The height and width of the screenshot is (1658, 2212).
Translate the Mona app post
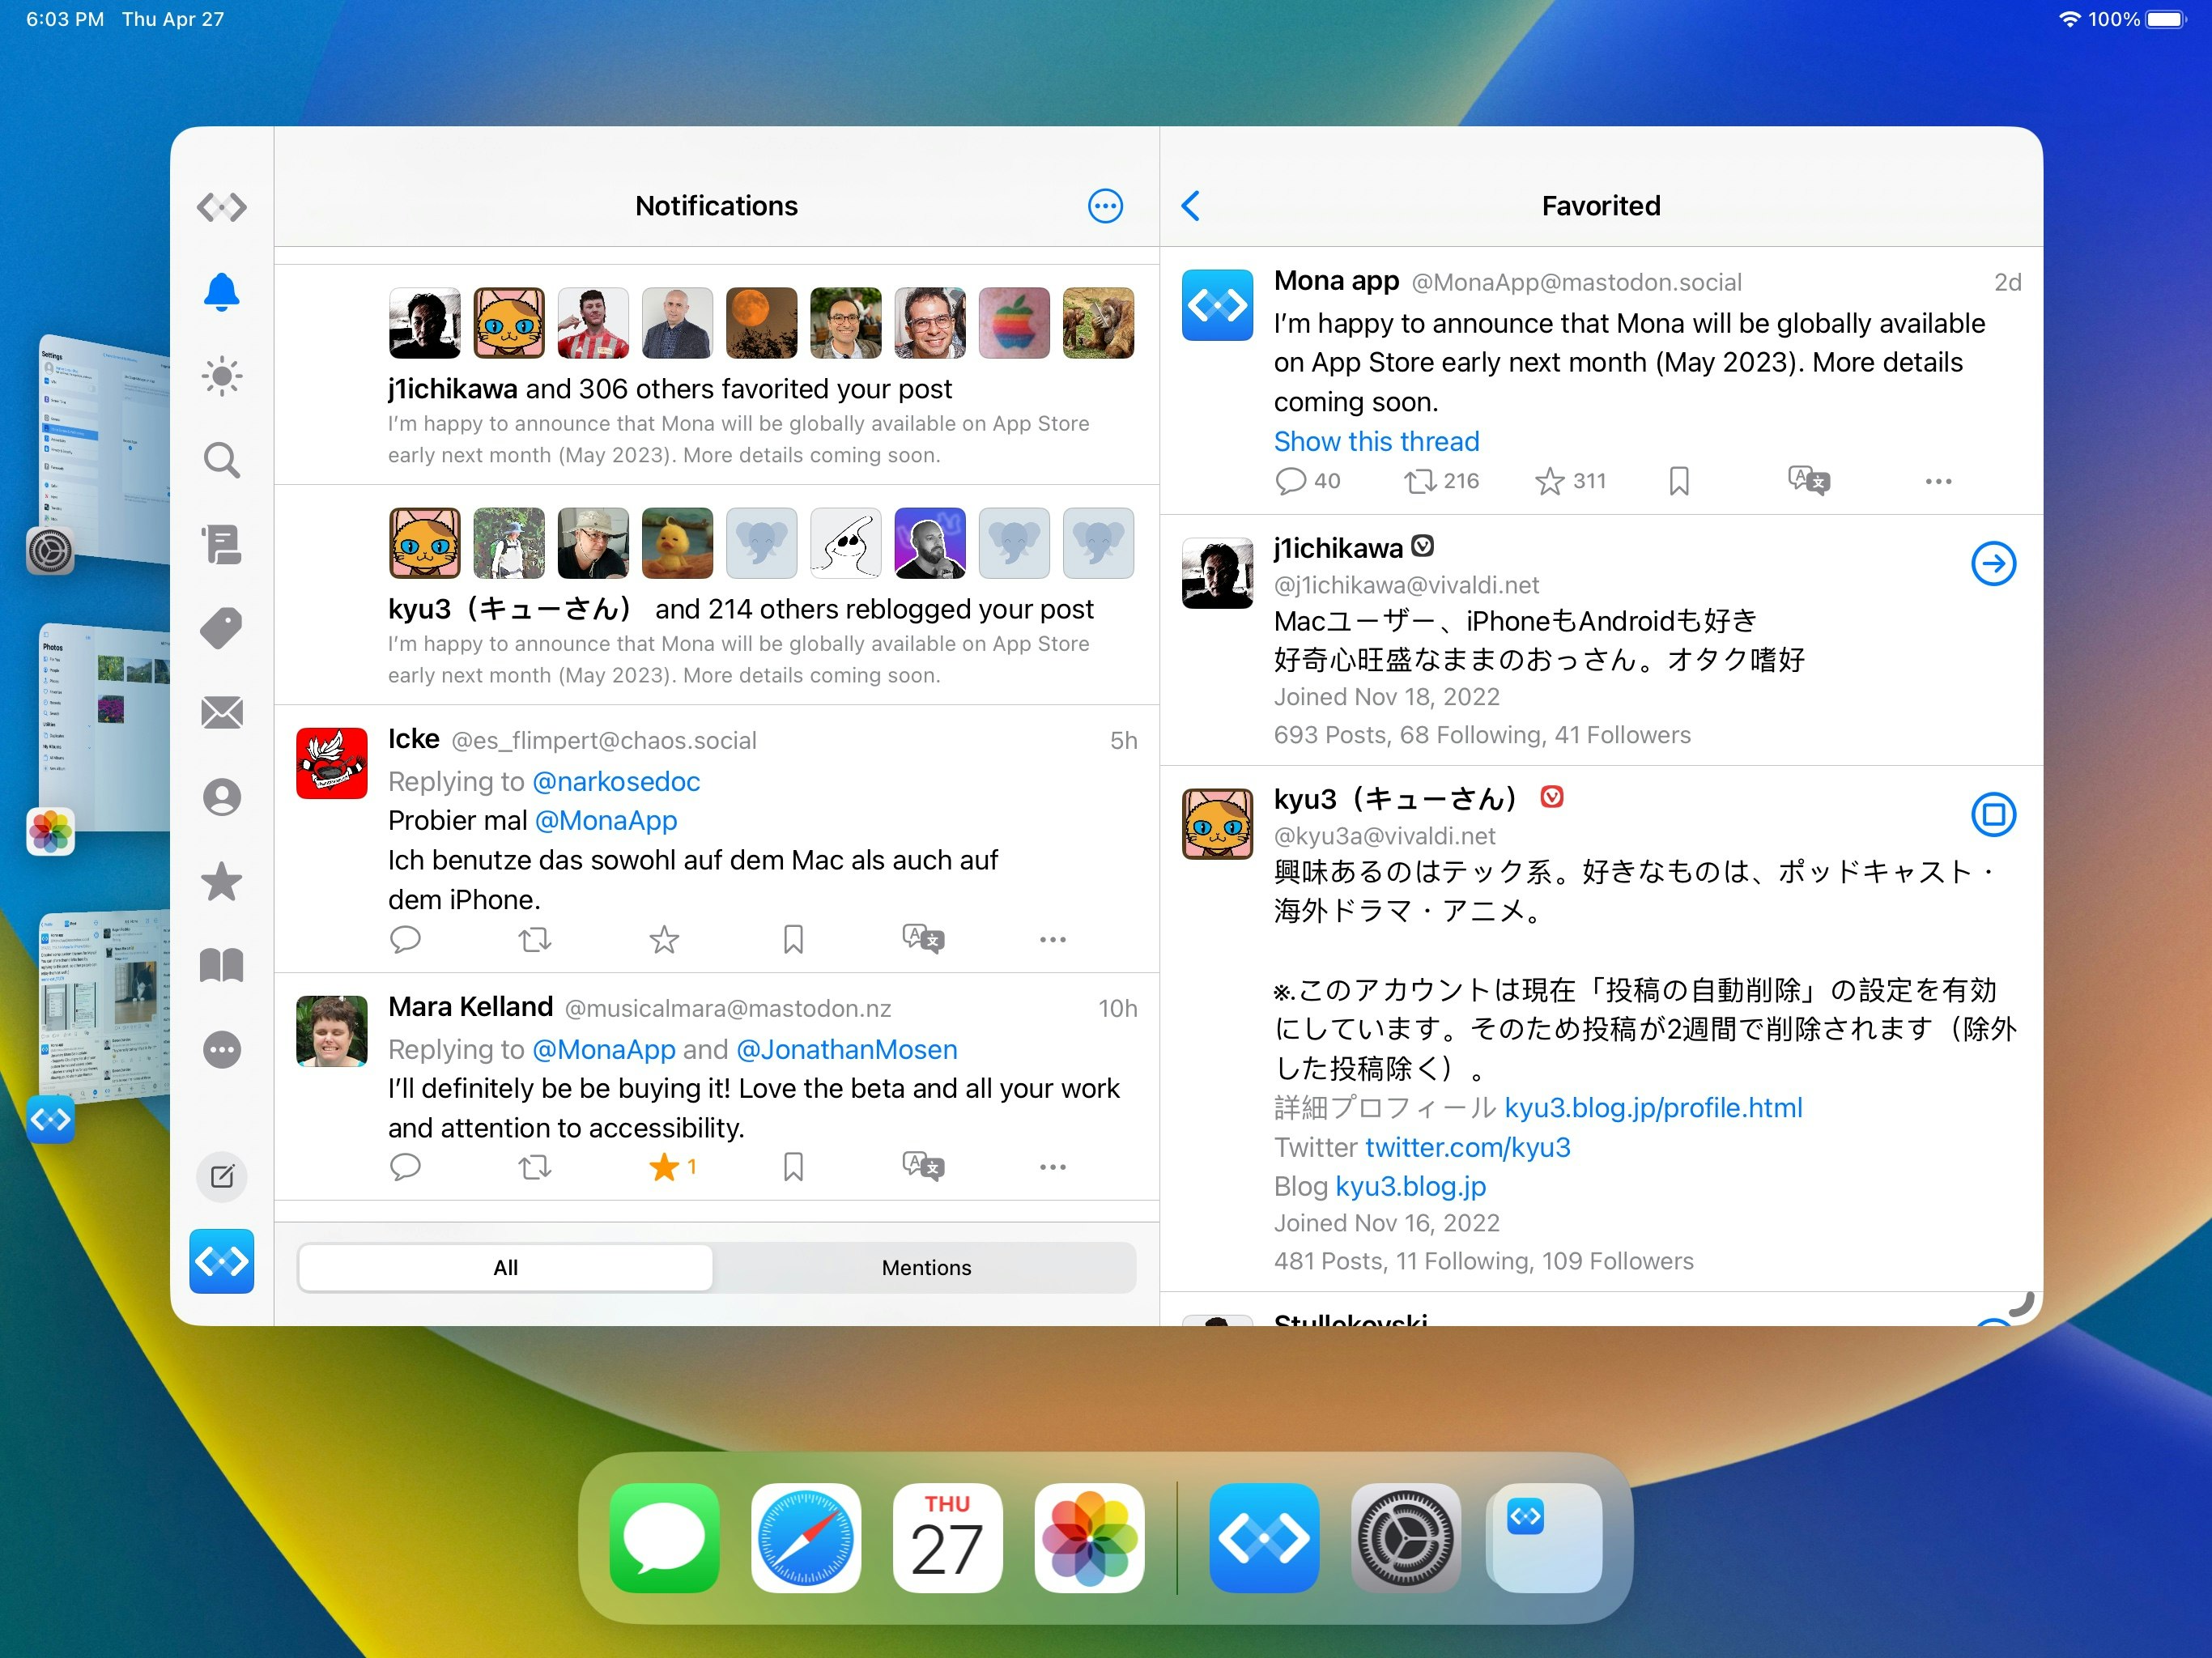tap(1809, 481)
